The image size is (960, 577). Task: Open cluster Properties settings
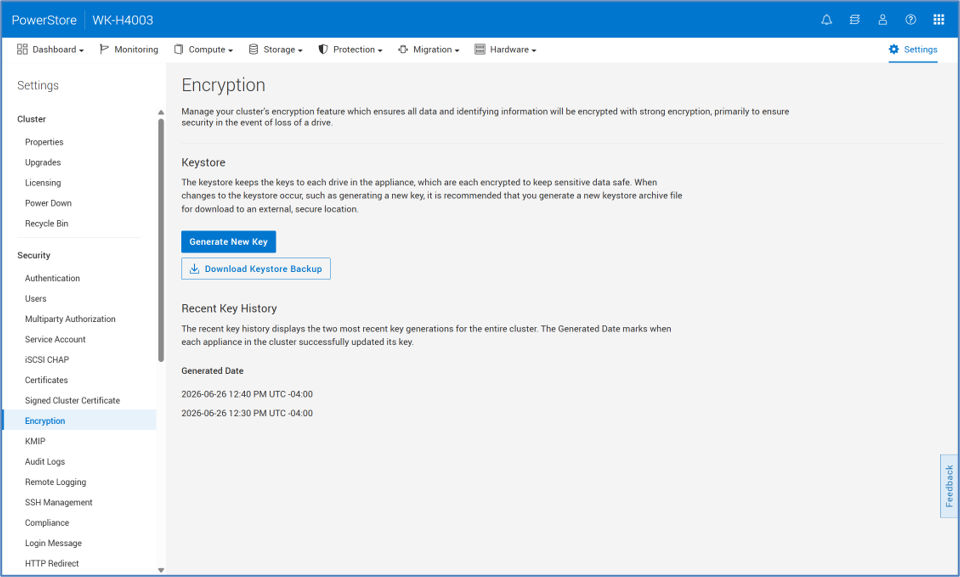pyautogui.click(x=44, y=141)
